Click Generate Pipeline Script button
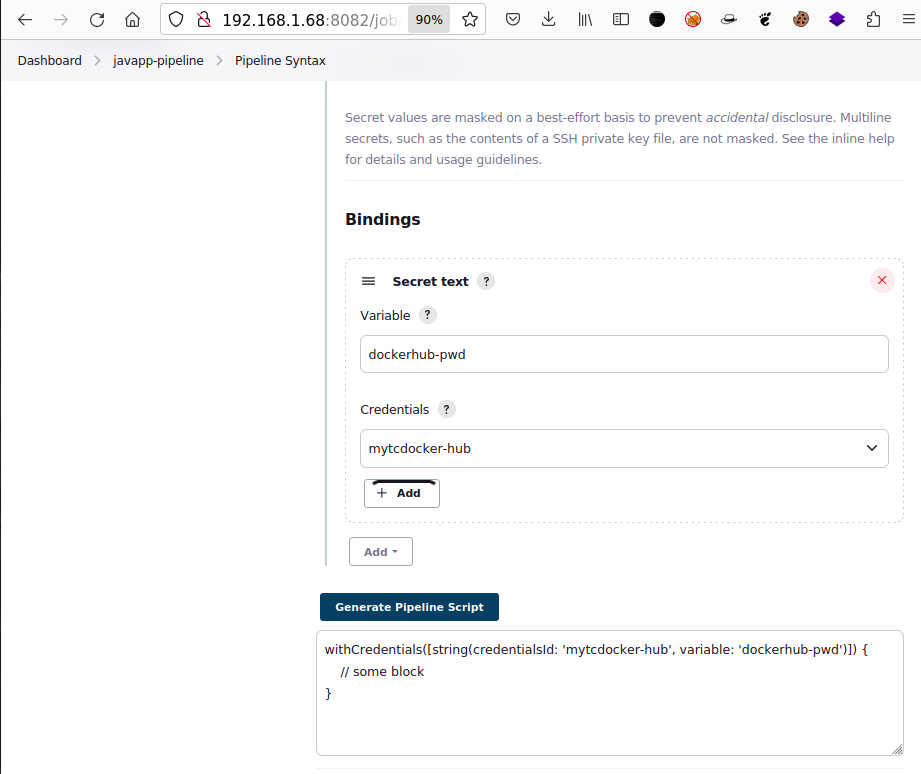This screenshot has width=921, height=774. pyautogui.click(x=409, y=607)
